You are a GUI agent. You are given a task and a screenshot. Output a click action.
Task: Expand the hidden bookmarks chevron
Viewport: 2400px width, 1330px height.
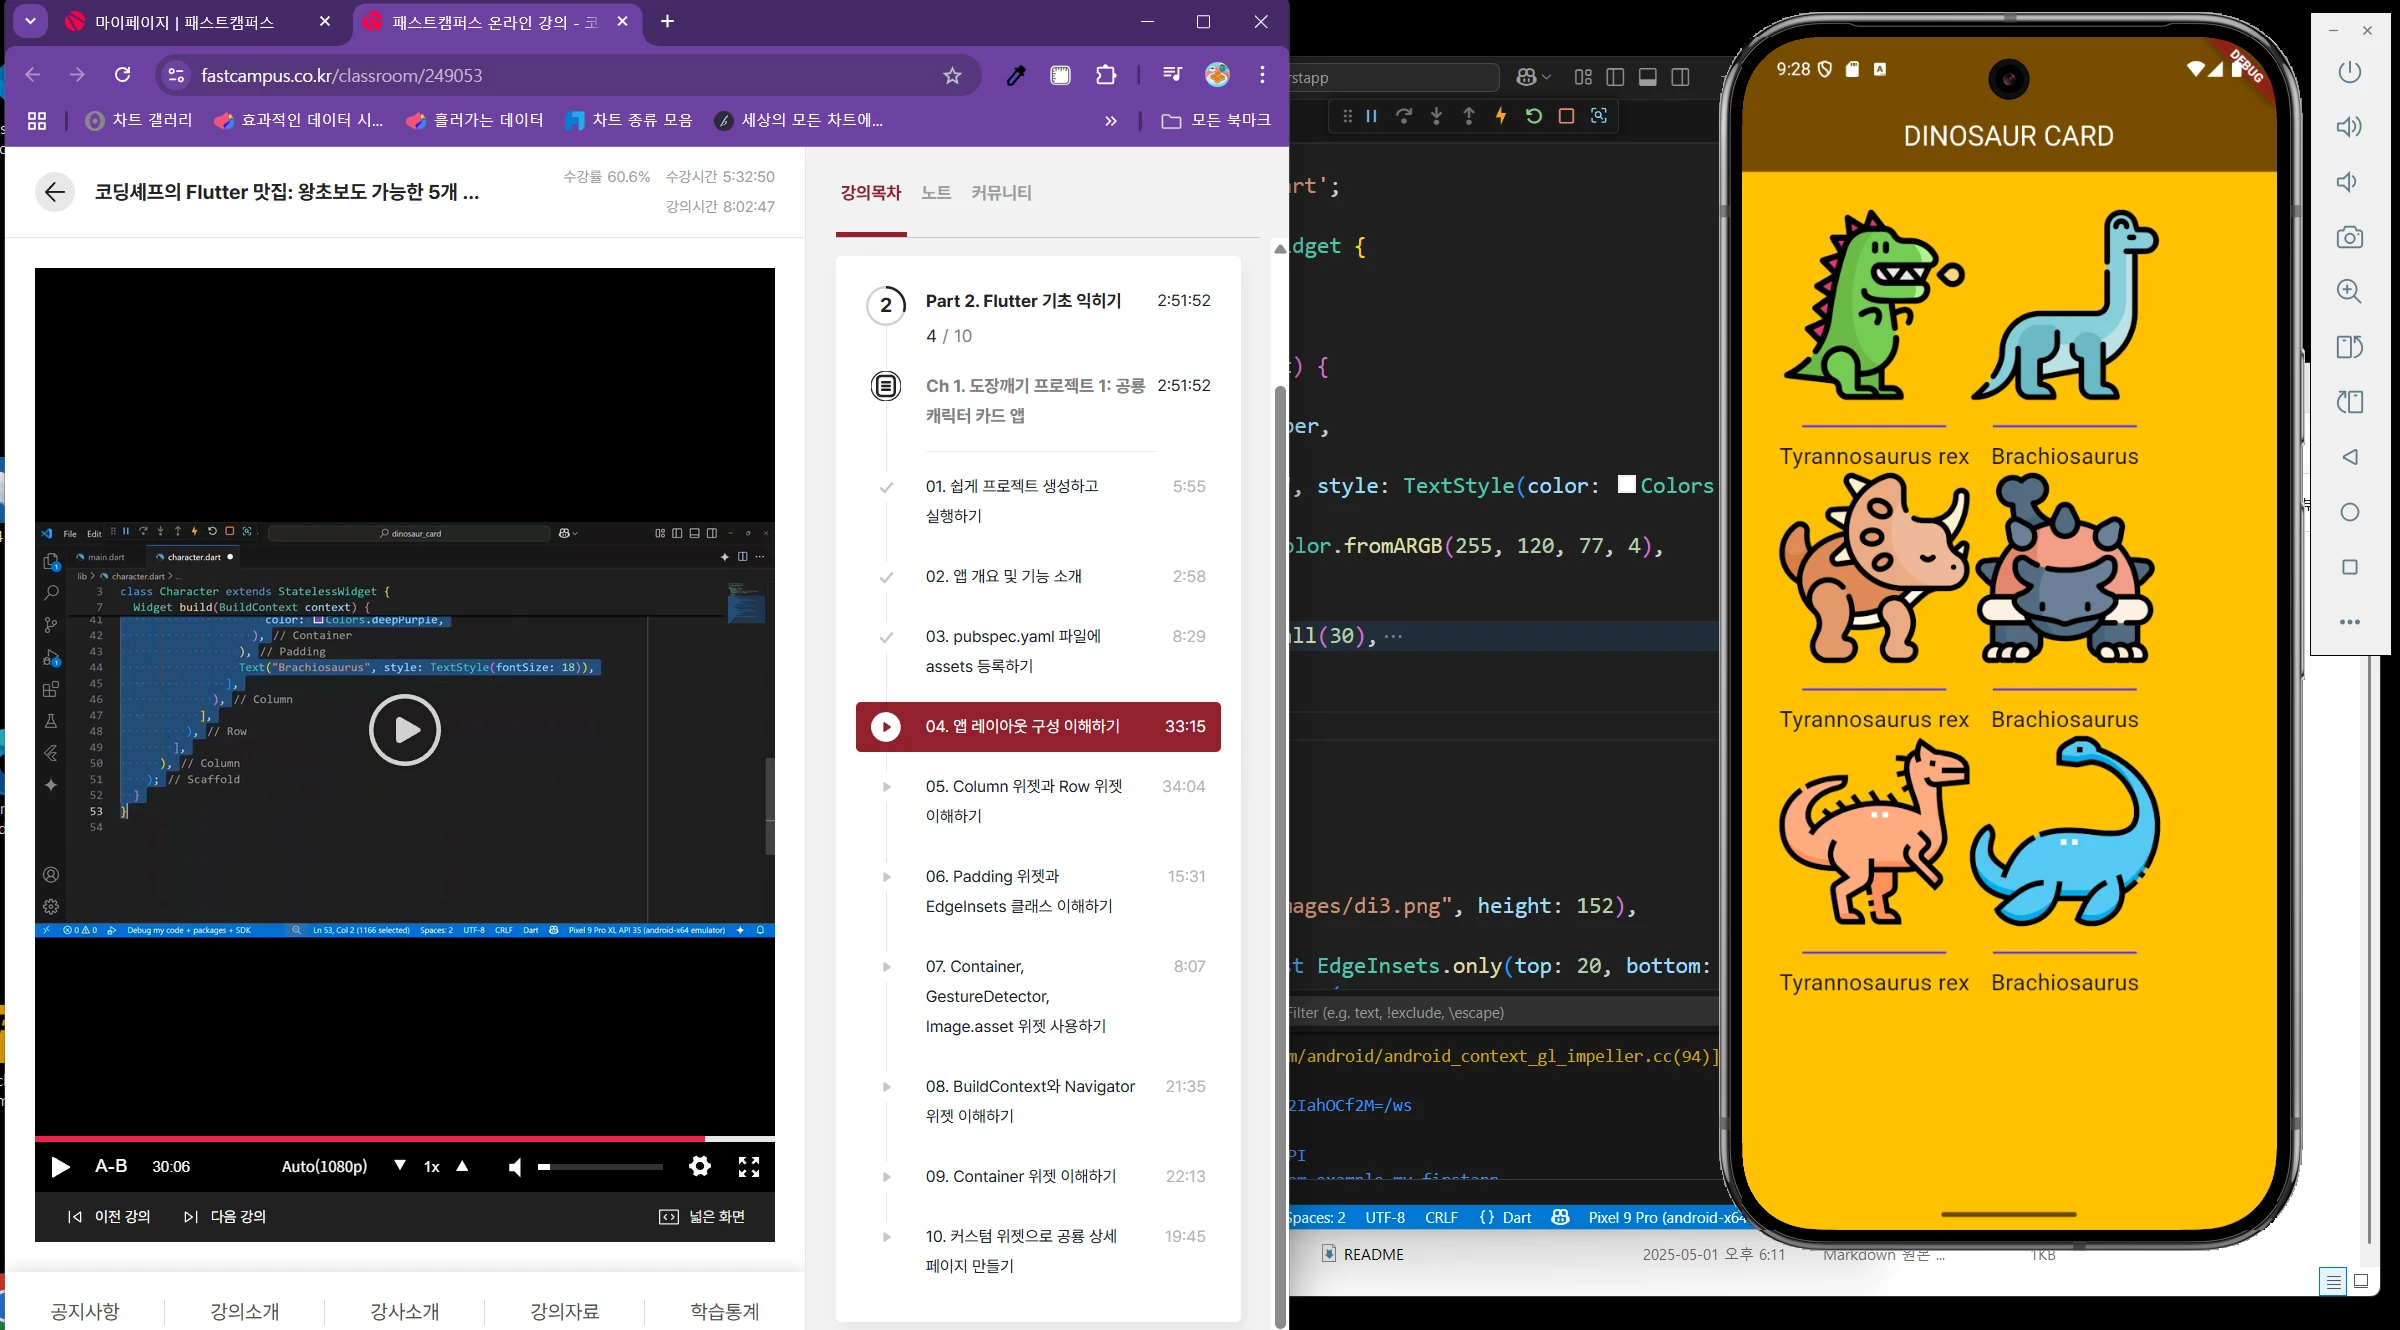(x=1110, y=120)
